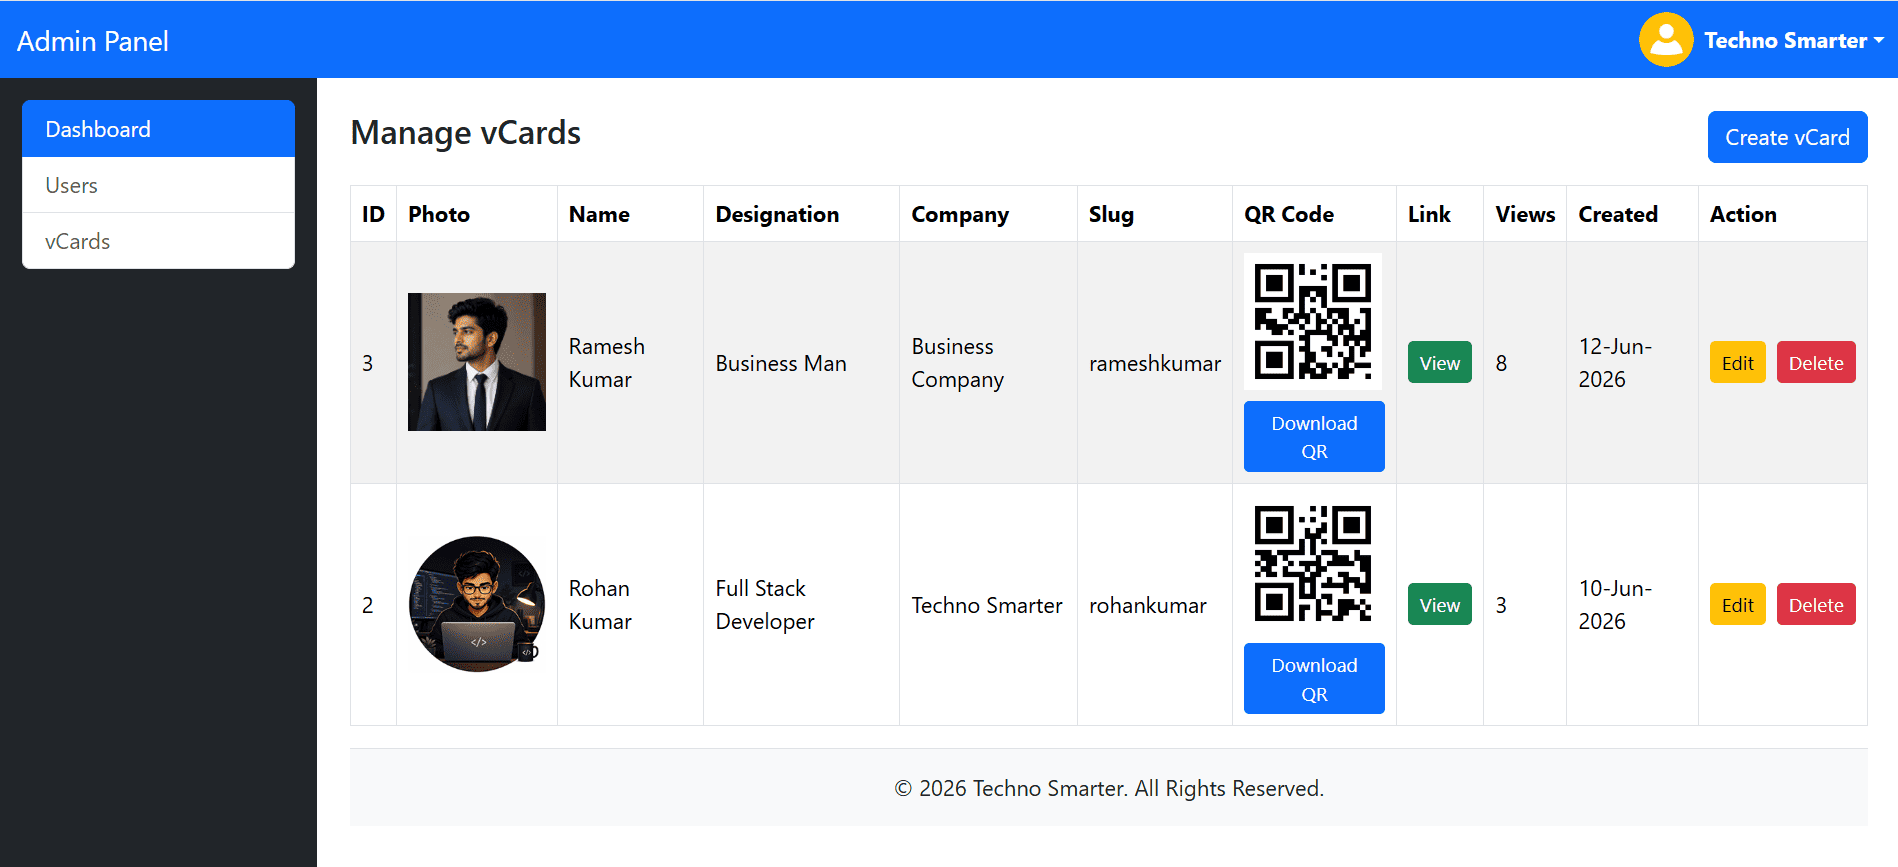Open Rohan Kumar's profile photo
Screen dimensions: 1898x867
pyautogui.click(x=477, y=604)
